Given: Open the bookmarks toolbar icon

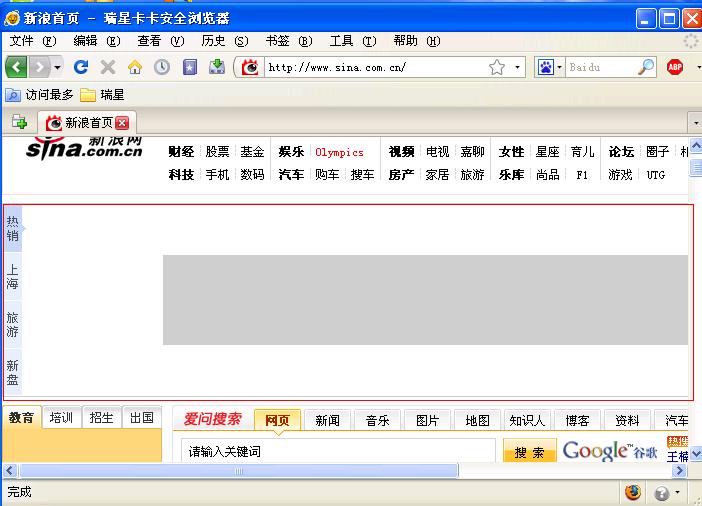Looking at the screenshot, I should coord(190,67).
